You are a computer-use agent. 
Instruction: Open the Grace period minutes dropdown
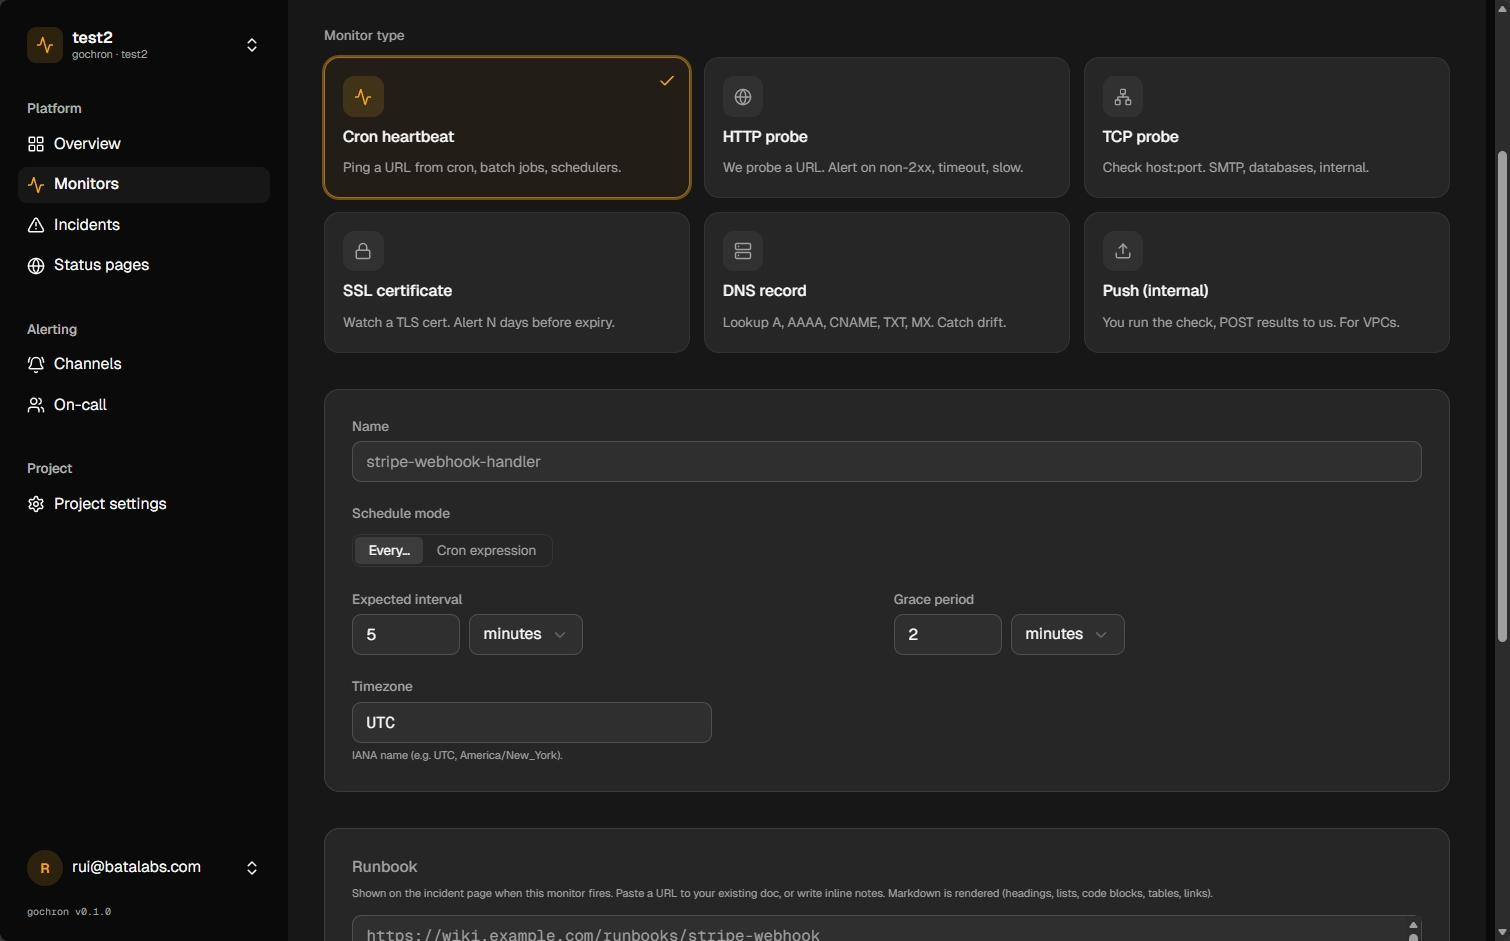1068,635
